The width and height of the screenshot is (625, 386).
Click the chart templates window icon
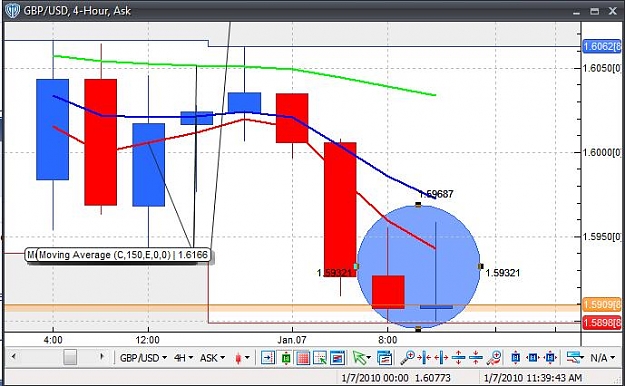click(384, 358)
